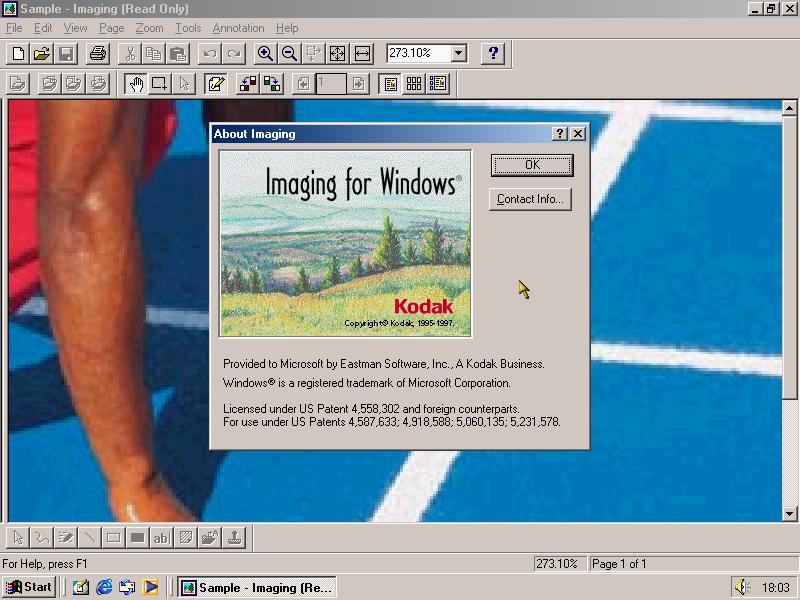Open the Zoom menu
The height and width of the screenshot is (600, 800).
[149, 28]
